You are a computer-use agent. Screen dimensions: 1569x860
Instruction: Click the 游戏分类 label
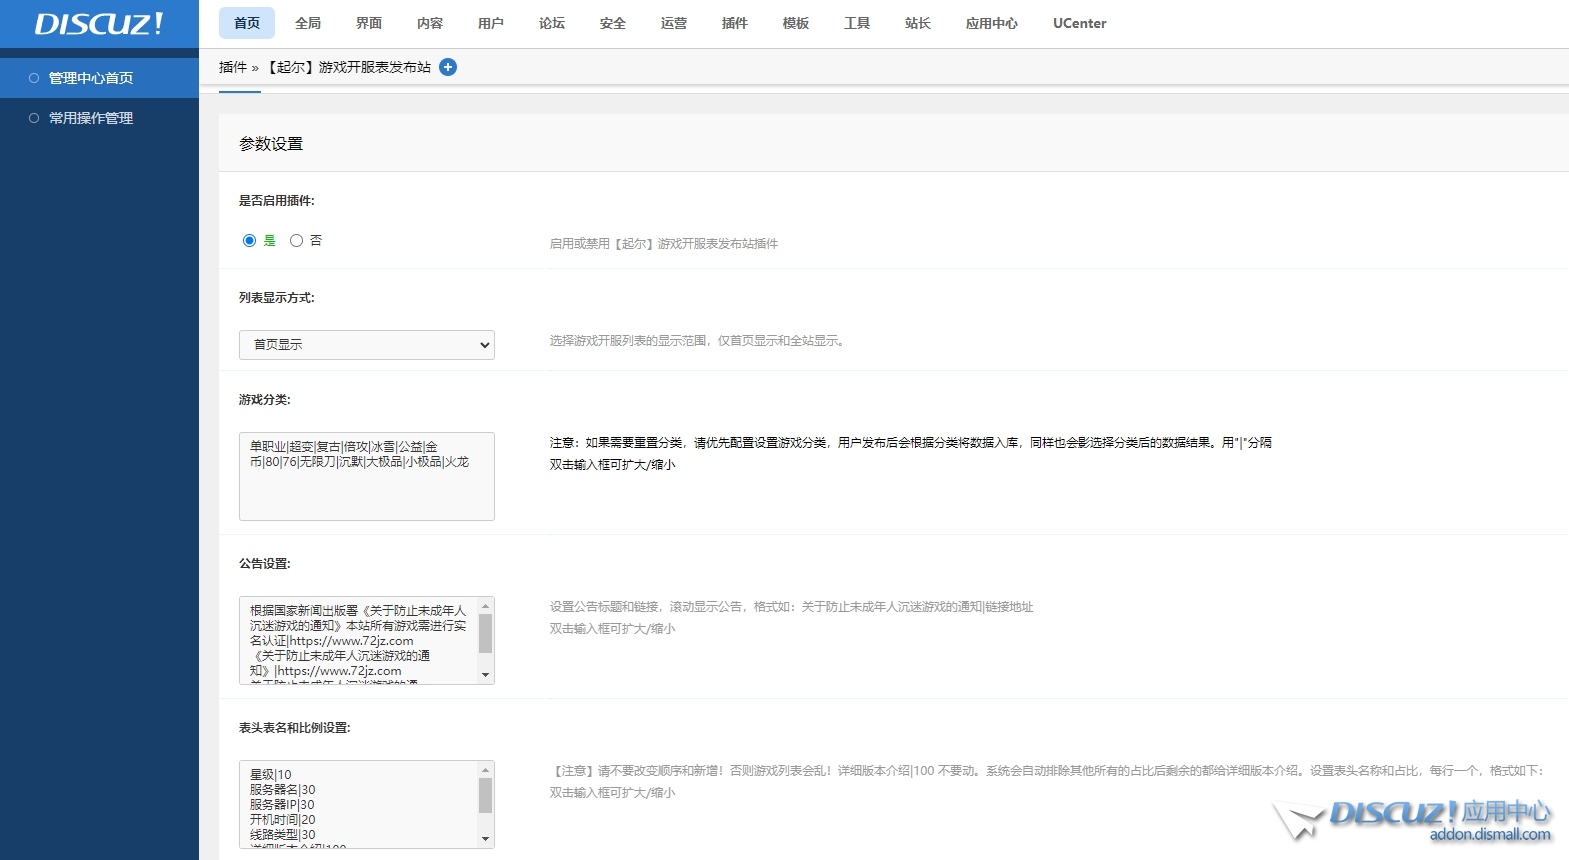(265, 400)
